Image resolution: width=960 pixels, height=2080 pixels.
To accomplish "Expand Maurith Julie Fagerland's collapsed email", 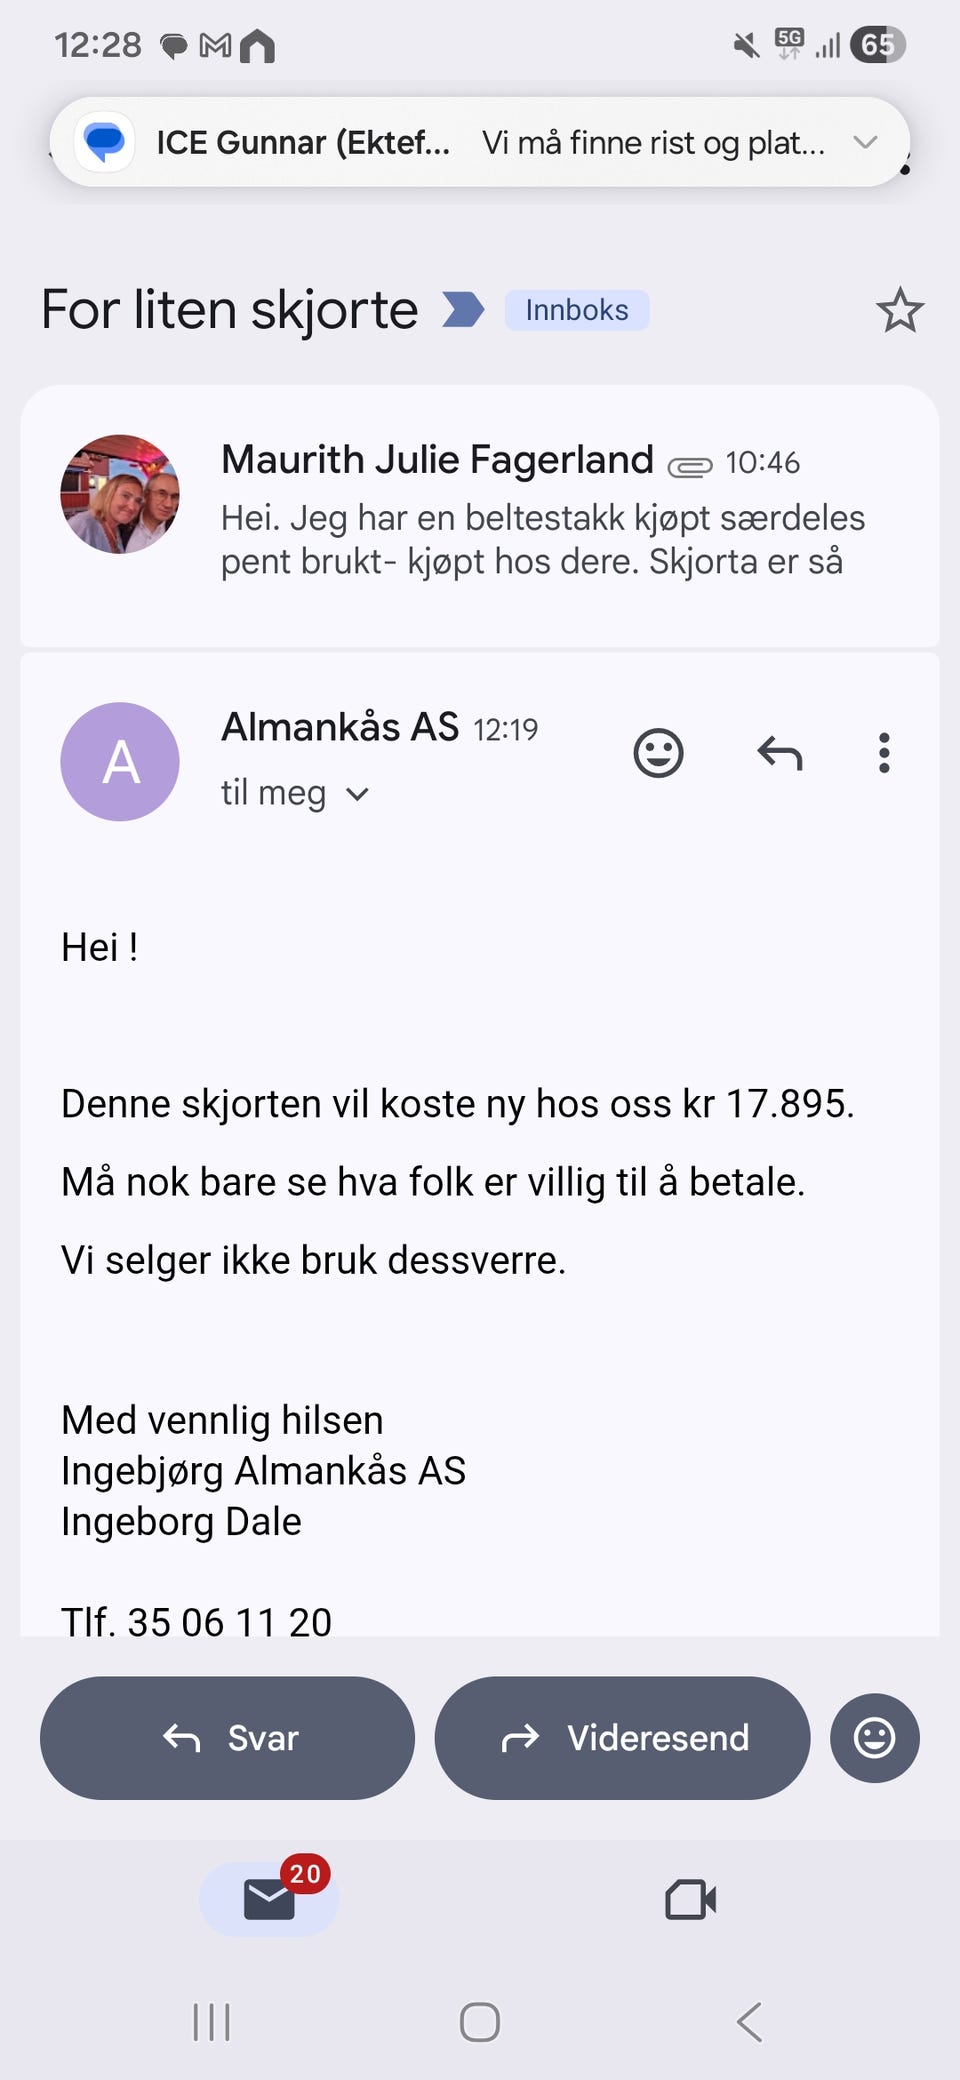I will (x=480, y=516).
